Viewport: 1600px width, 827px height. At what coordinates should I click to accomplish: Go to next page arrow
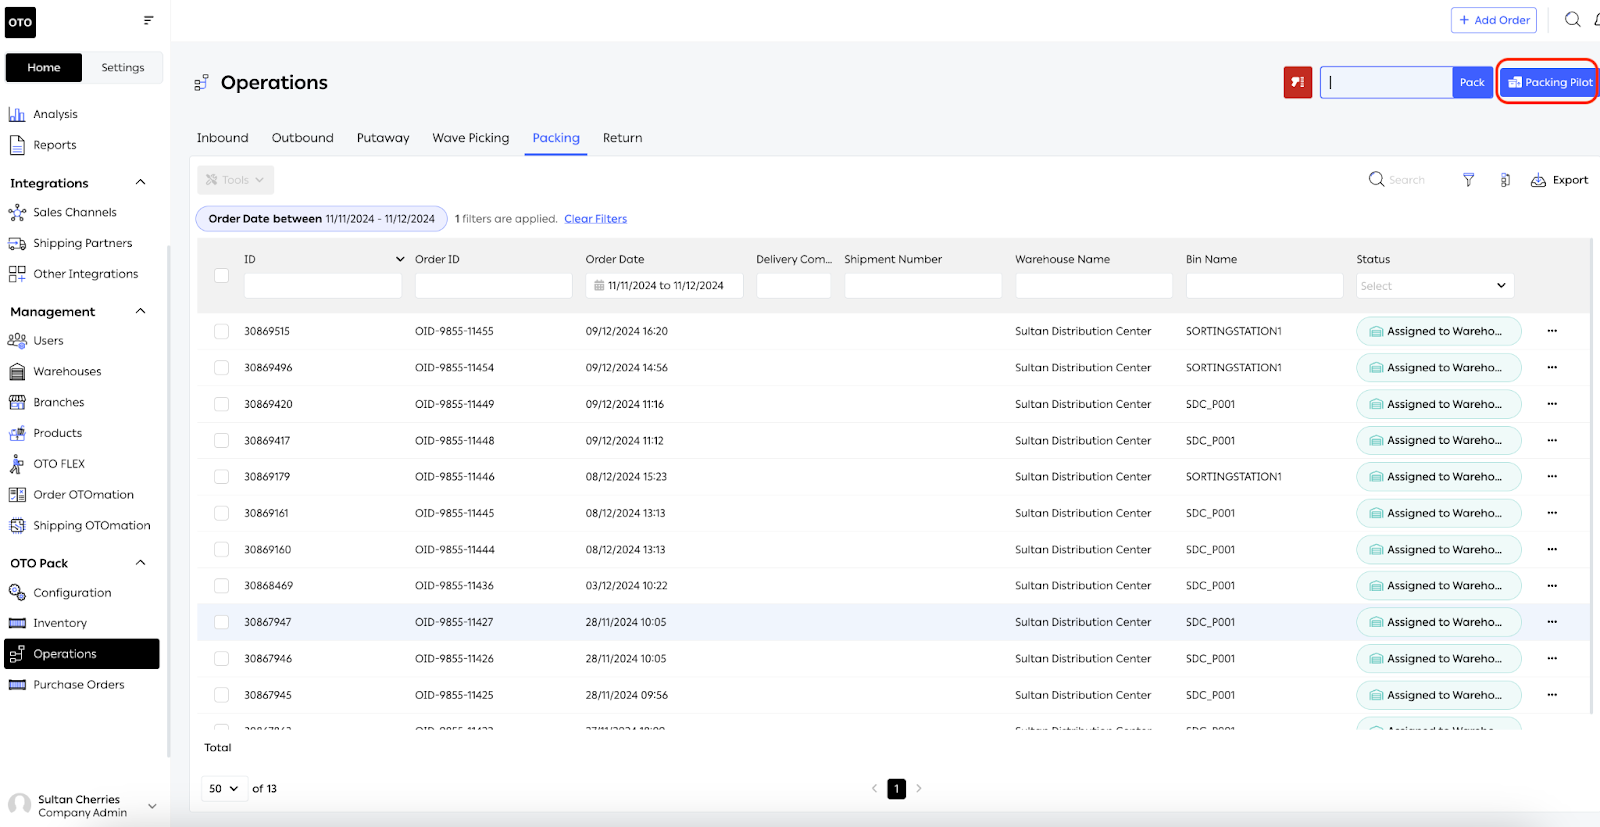(x=919, y=789)
